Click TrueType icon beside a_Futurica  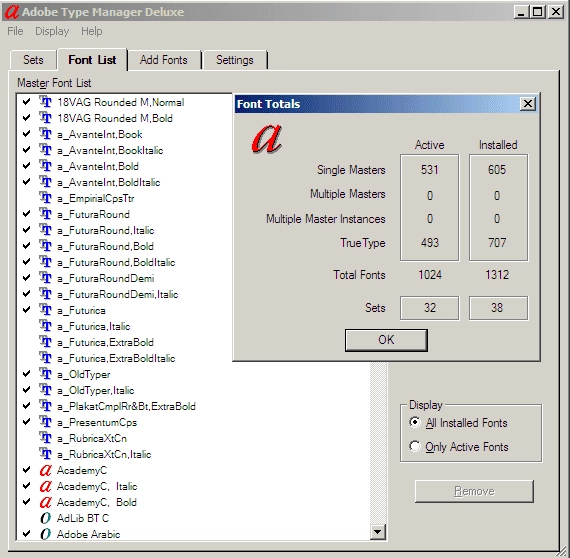[45, 310]
